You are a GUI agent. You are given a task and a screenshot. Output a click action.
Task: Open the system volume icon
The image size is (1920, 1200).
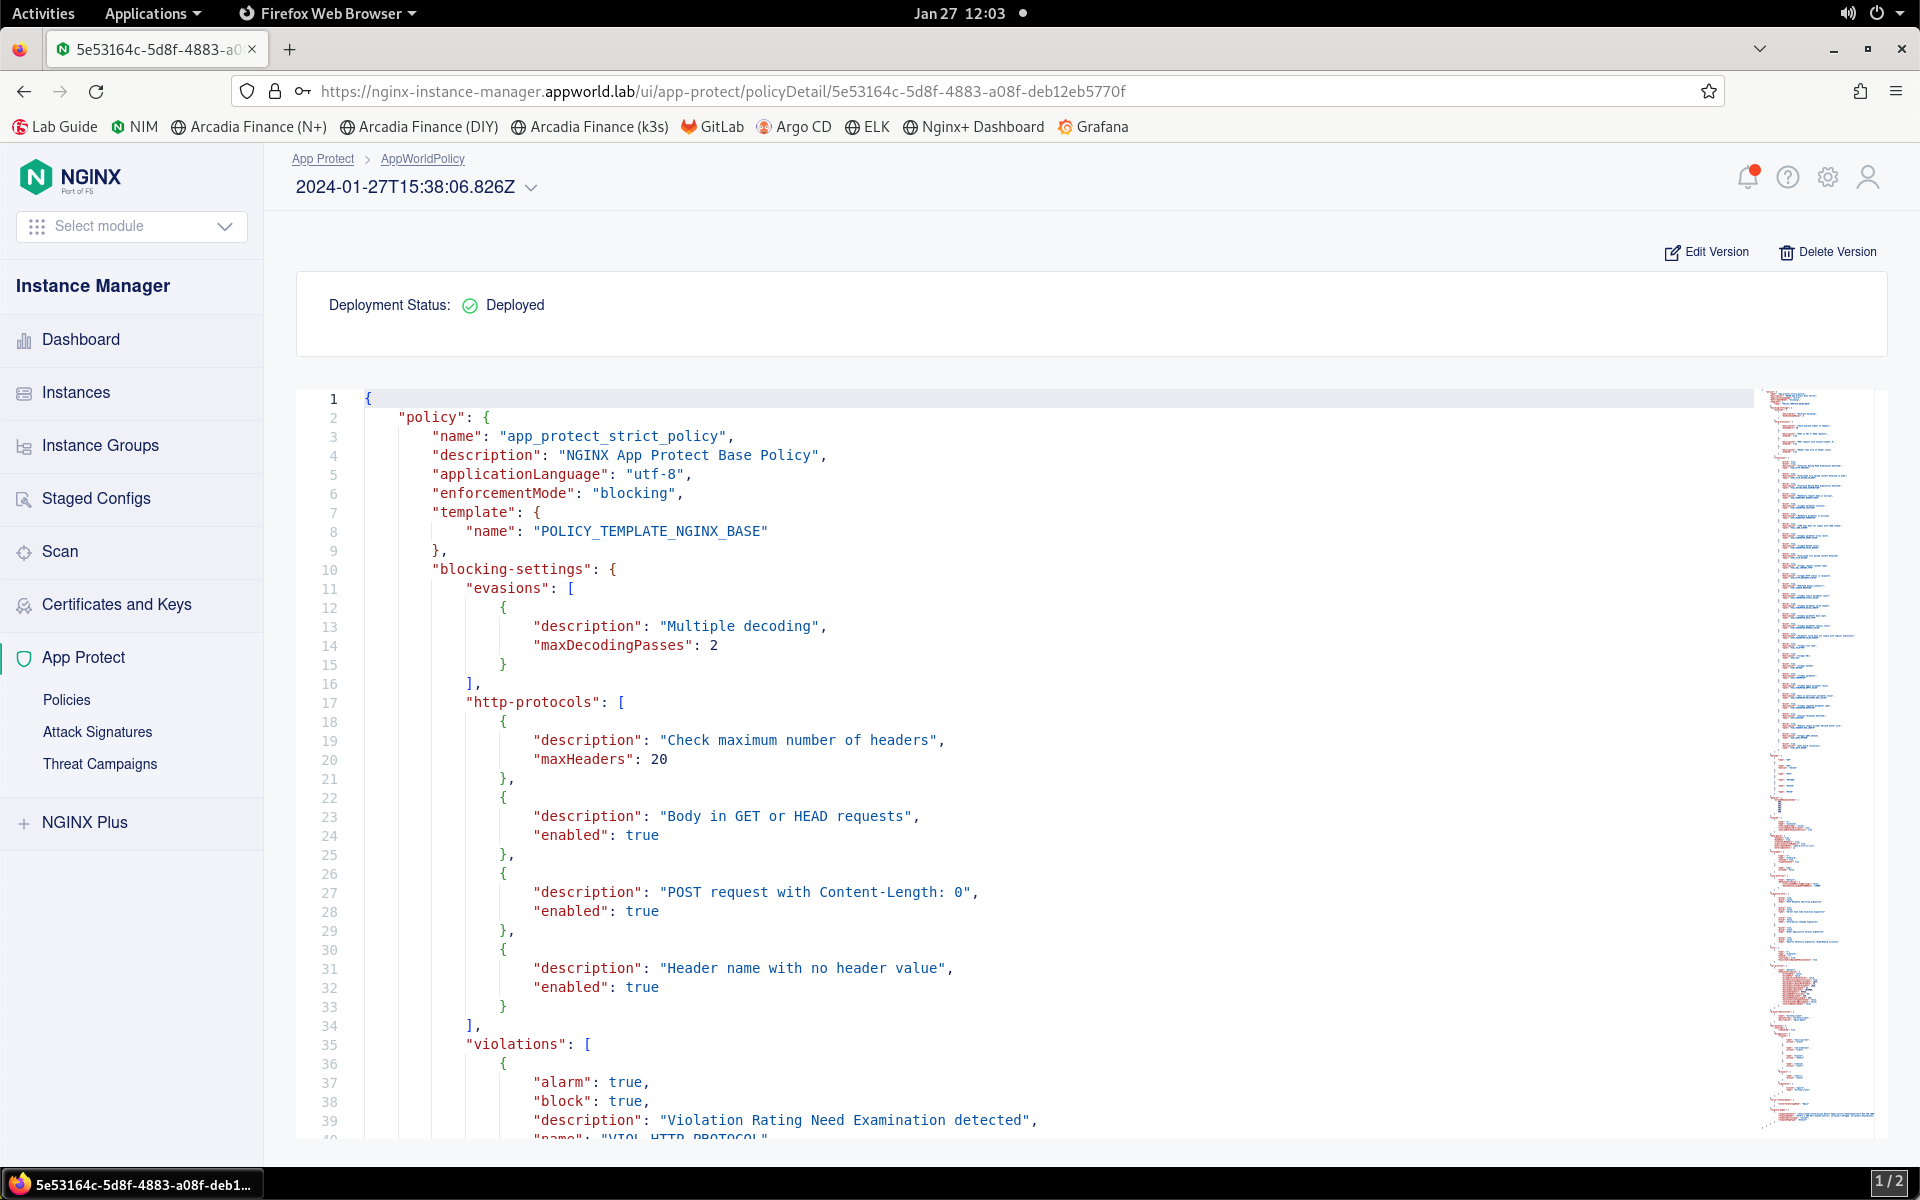(1848, 13)
